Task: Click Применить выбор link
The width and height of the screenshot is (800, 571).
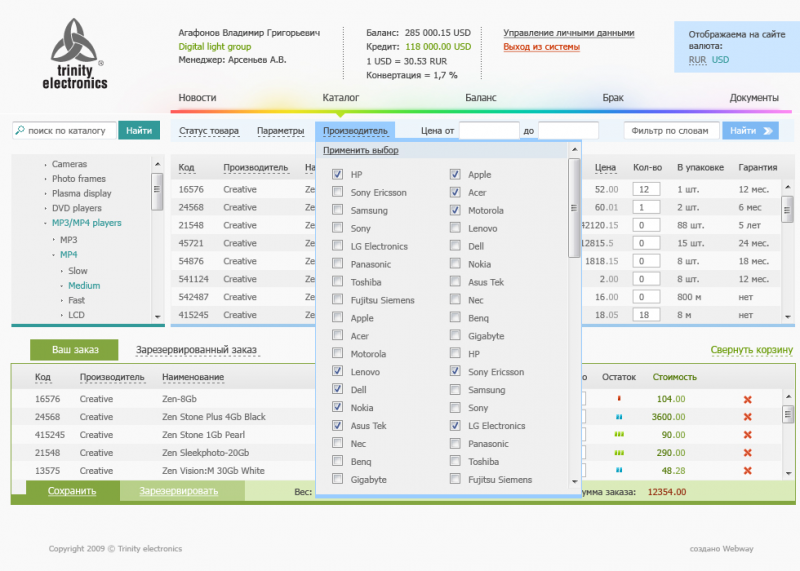Action: pyautogui.click(x=361, y=150)
